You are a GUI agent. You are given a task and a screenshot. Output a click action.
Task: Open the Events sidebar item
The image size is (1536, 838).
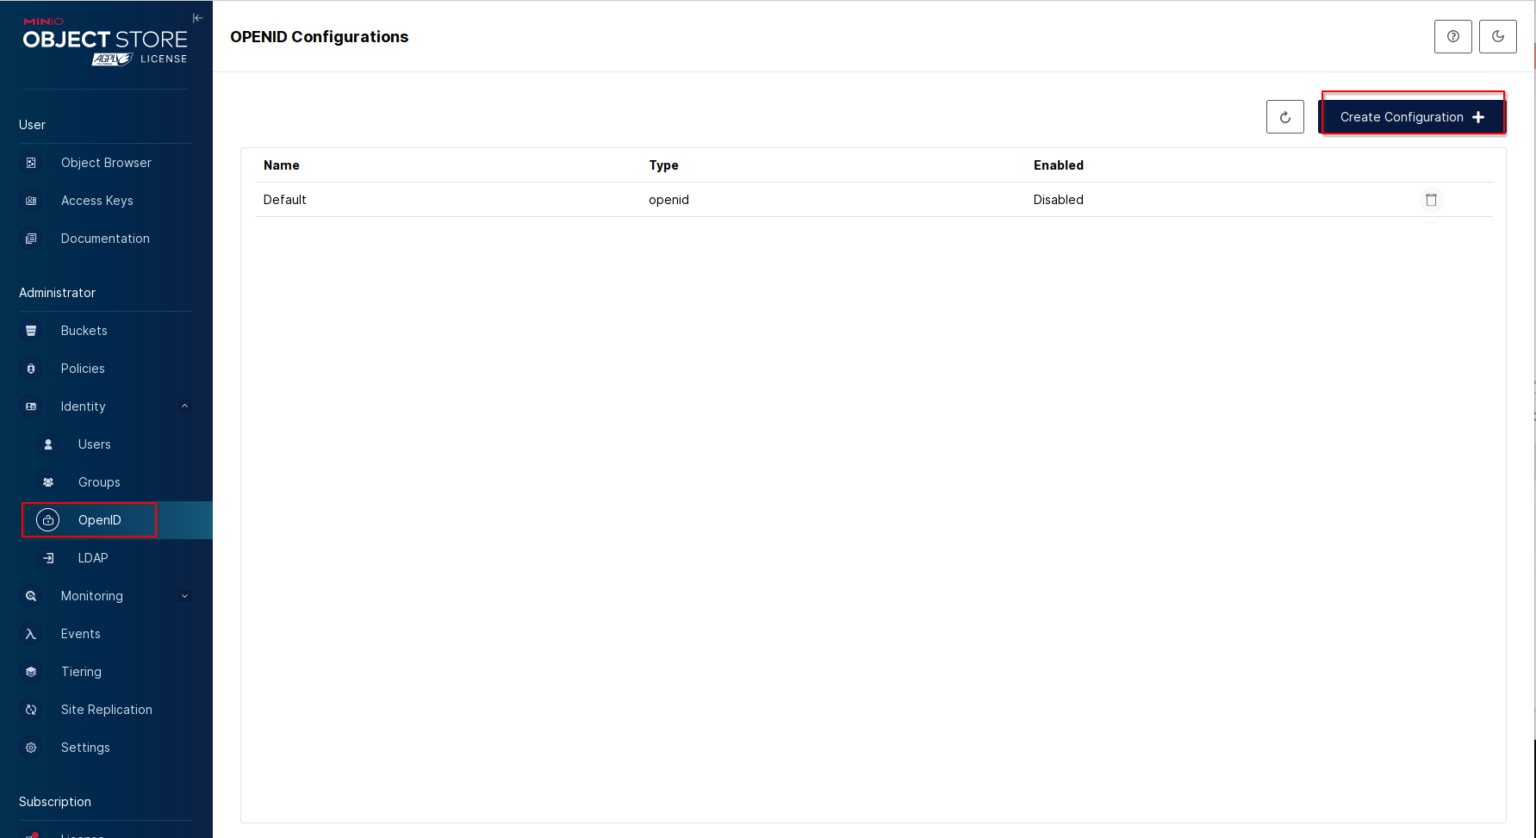click(x=80, y=633)
